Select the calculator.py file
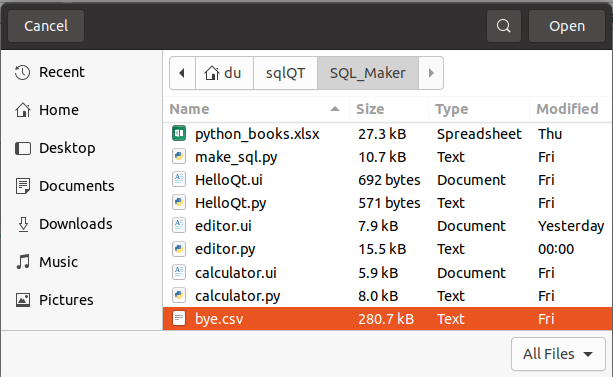This screenshot has height=377, width=613. 388,296
